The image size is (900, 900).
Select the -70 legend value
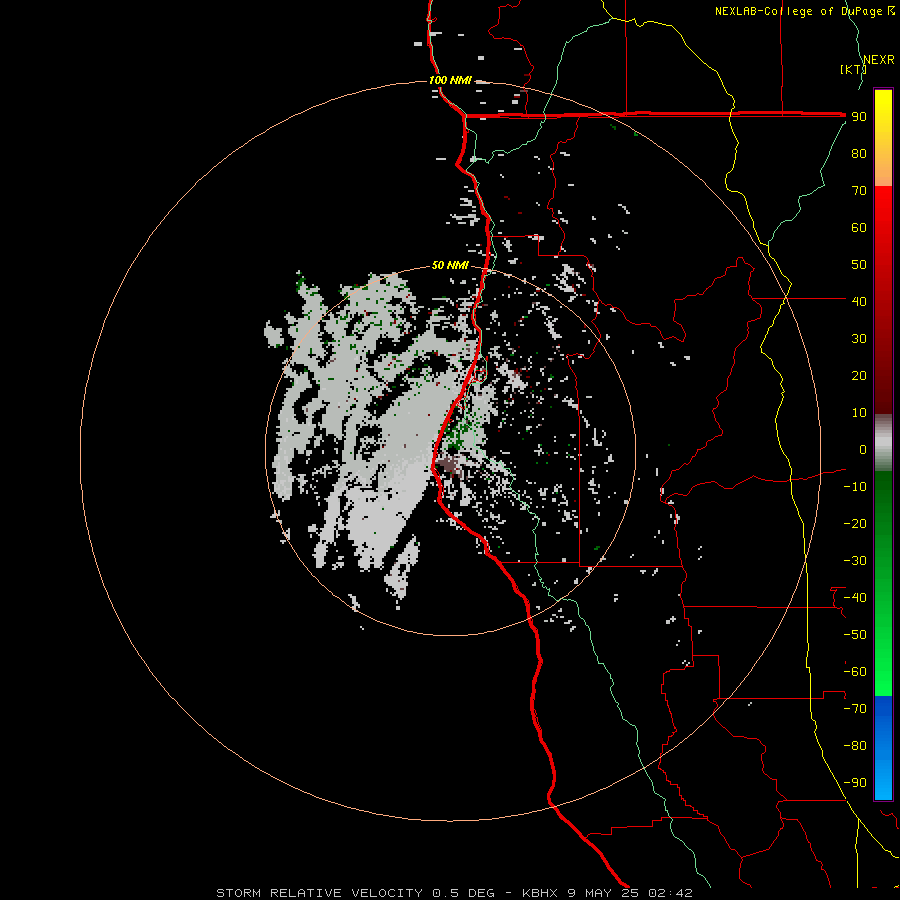[855, 709]
